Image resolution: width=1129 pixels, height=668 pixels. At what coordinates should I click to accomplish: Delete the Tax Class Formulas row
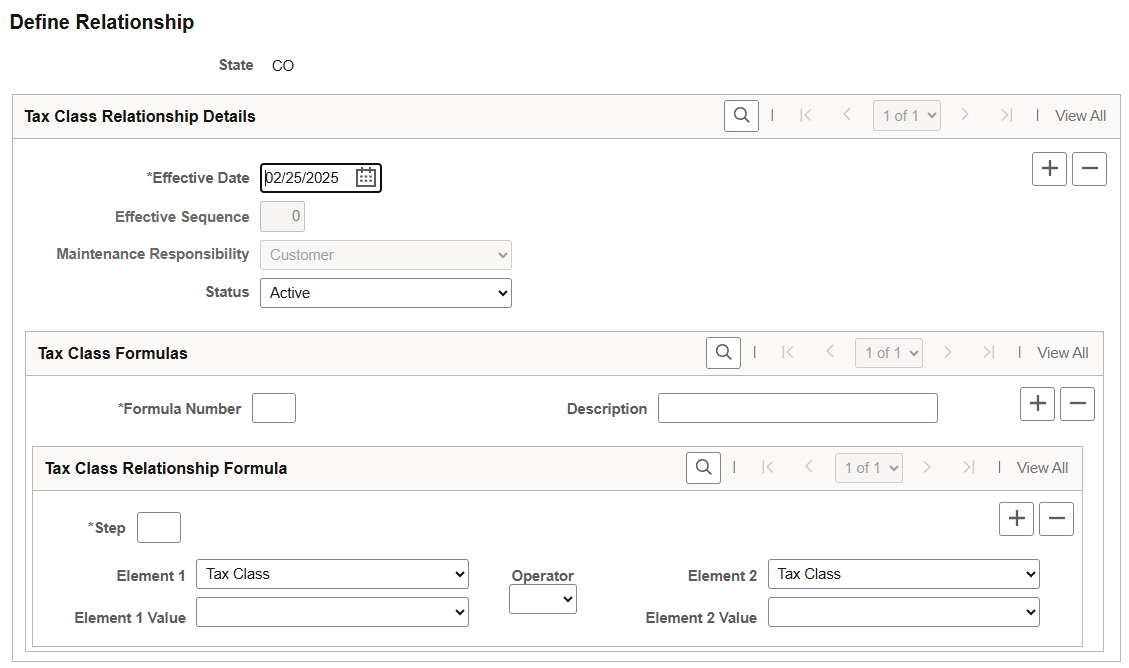(x=1078, y=404)
